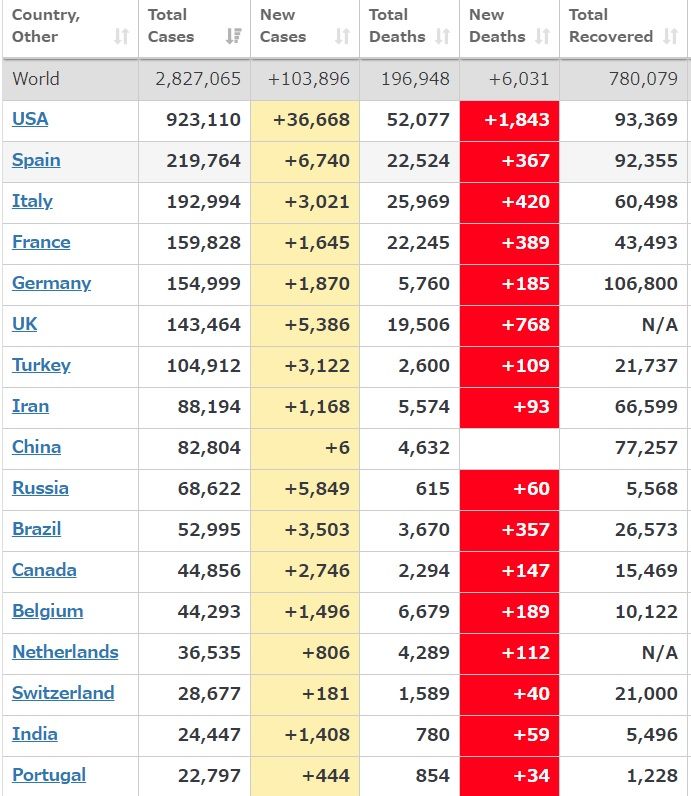Click USA's red +1,843 new deaths cell
The image size is (691, 796).
click(x=509, y=120)
